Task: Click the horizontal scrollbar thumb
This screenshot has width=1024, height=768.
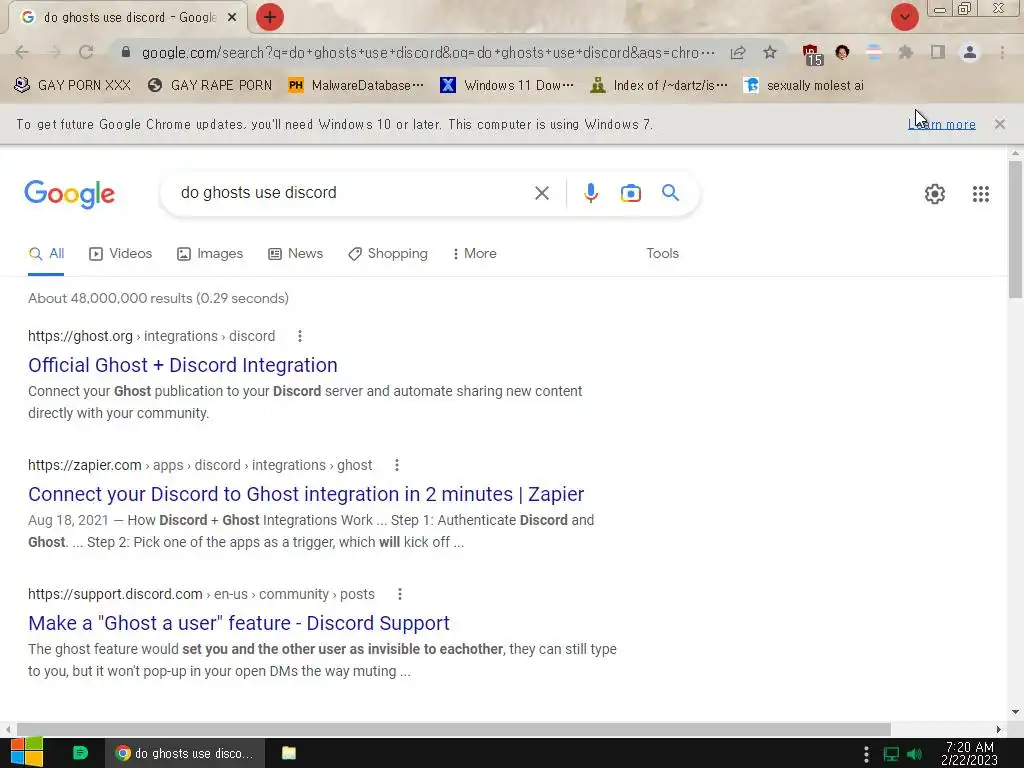Action: [454, 729]
